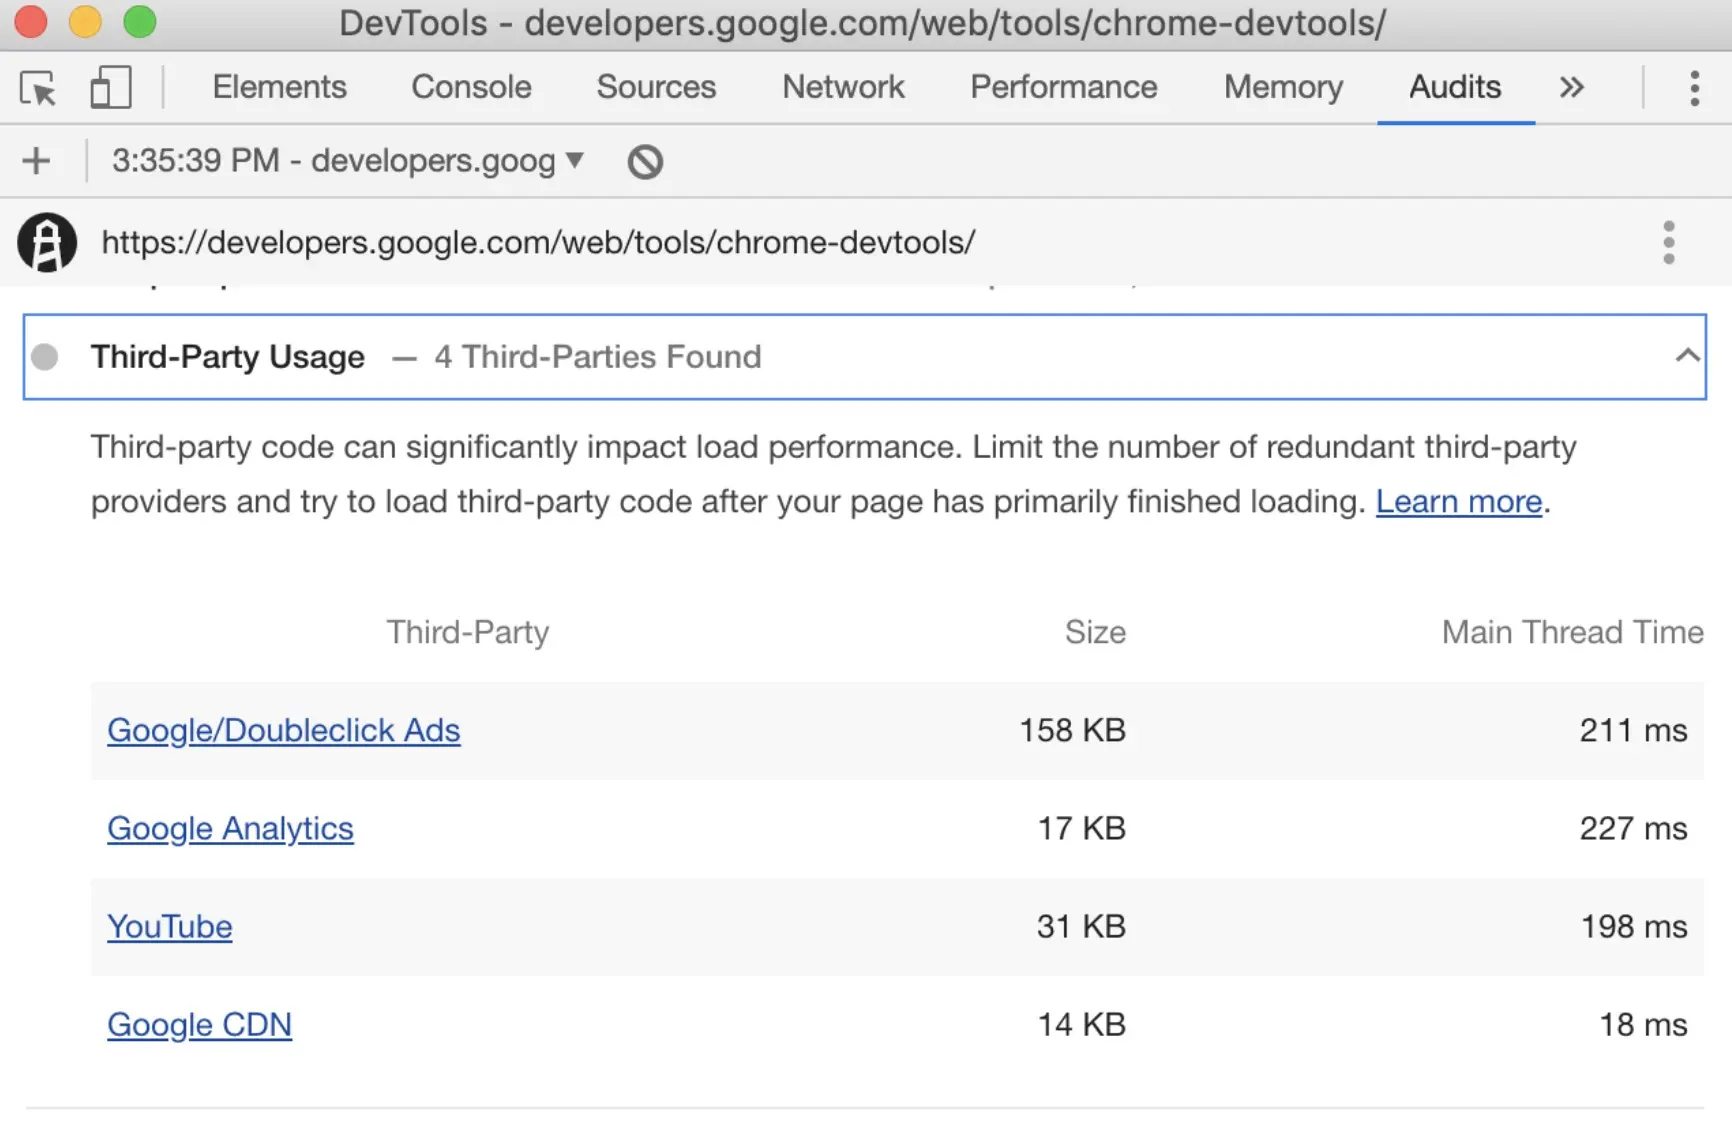1732x1140 pixels.
Task: Select the inspect element cursor icon
Action: (x=39, y=89)
